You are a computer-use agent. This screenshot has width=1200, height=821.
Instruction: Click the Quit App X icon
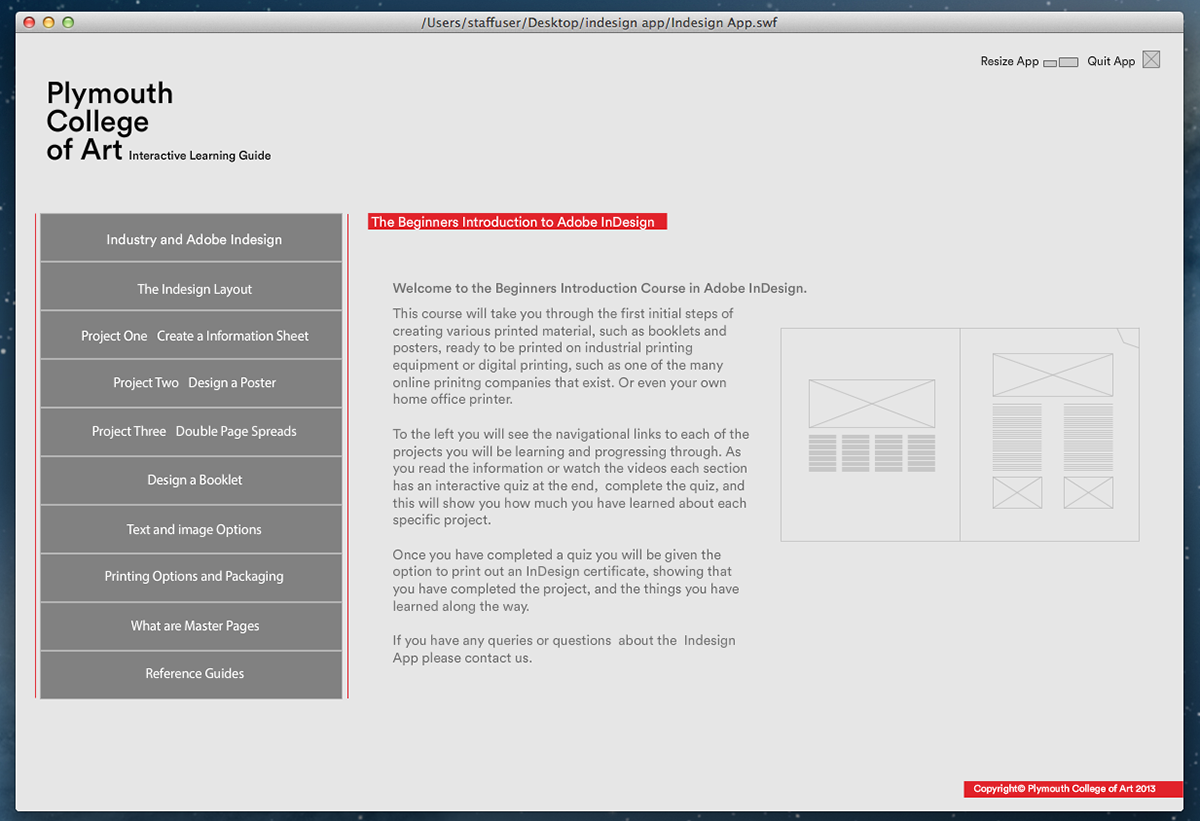pyautogui.click(x=1151, y=60)
